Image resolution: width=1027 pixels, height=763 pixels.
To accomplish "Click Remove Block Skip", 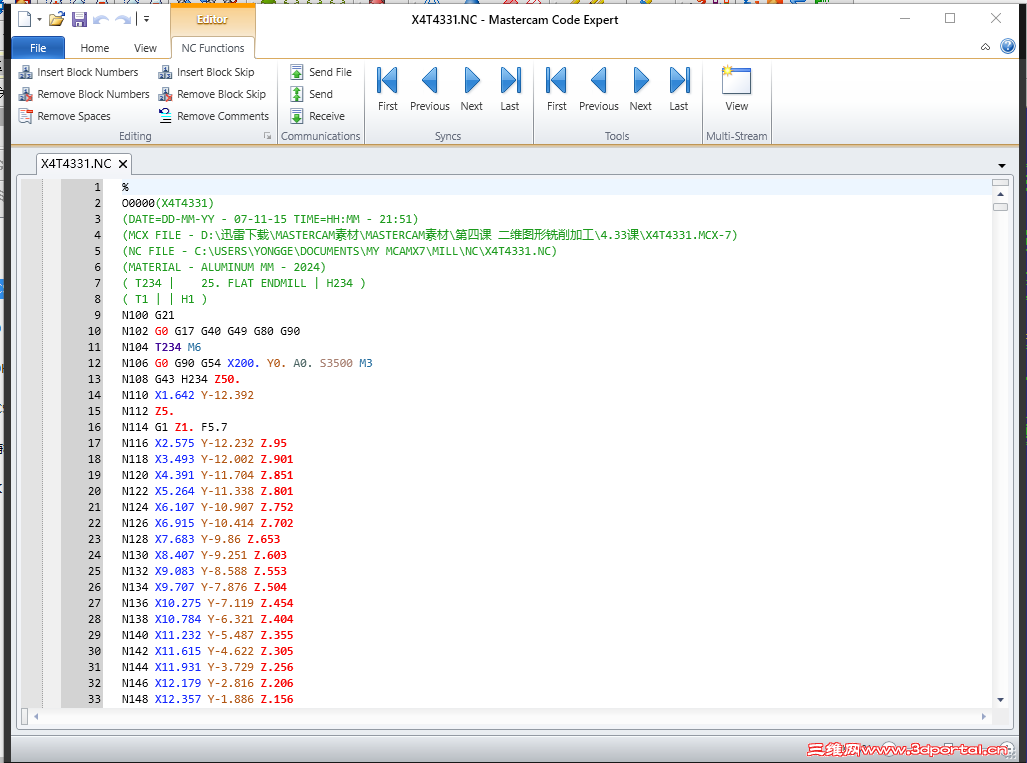I will tap(212, 94).
